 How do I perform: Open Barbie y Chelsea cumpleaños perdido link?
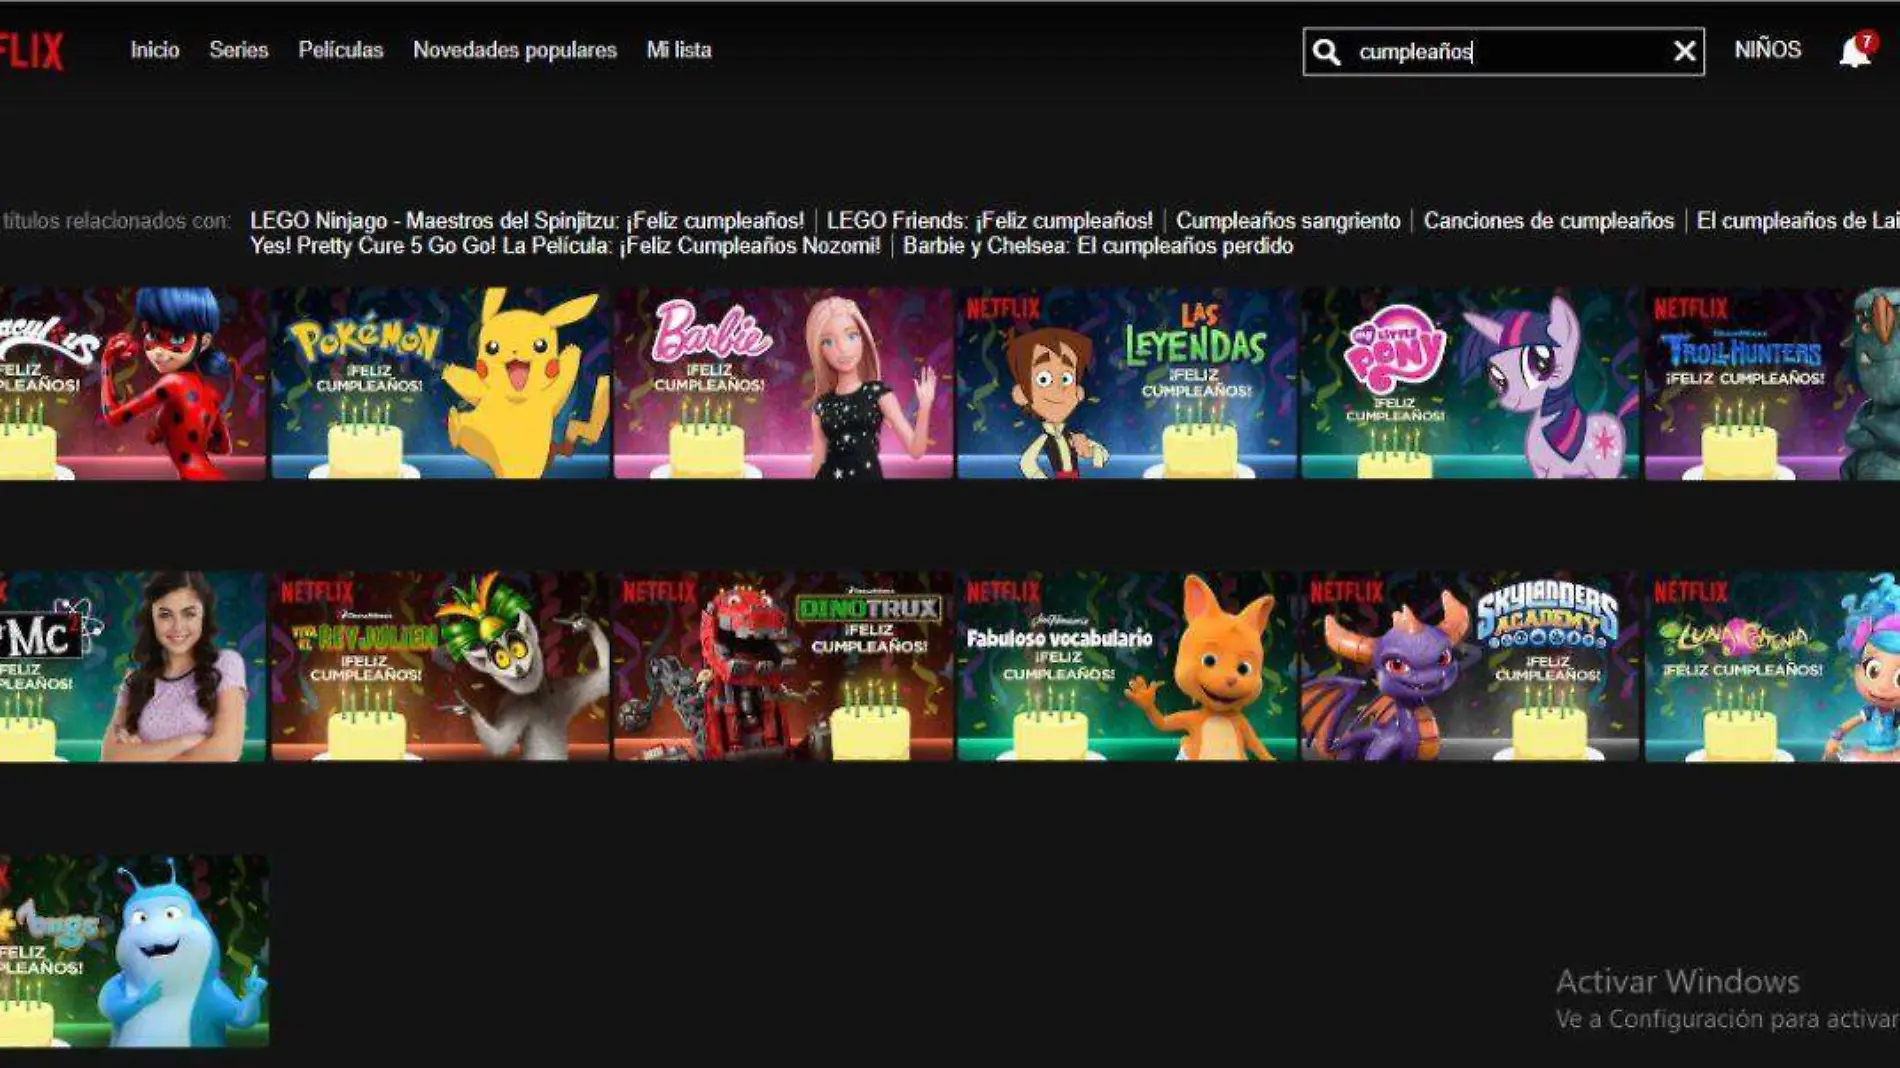pyautogui.click(x=1098, y=246)
